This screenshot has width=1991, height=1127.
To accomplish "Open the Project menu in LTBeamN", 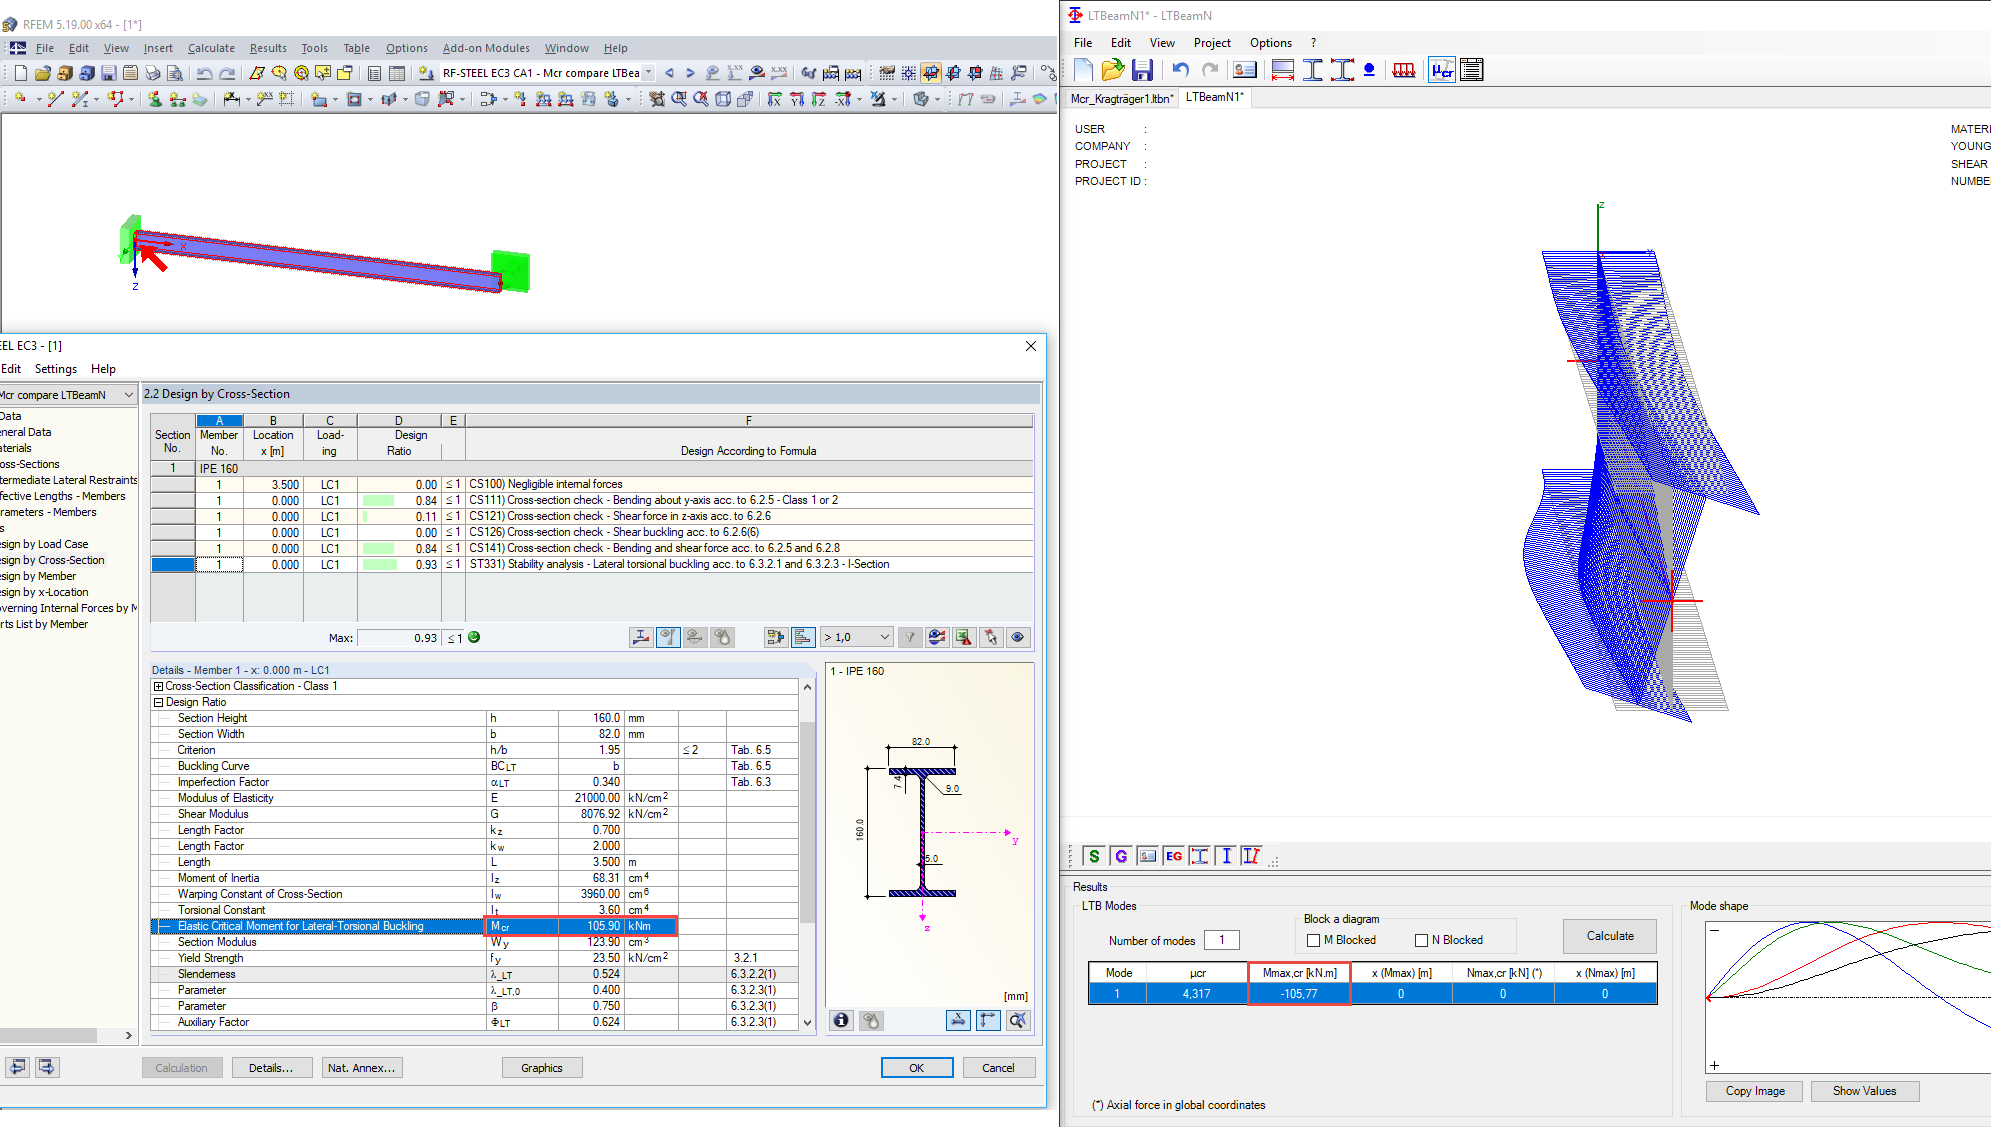I will [x=1212, y=43].
